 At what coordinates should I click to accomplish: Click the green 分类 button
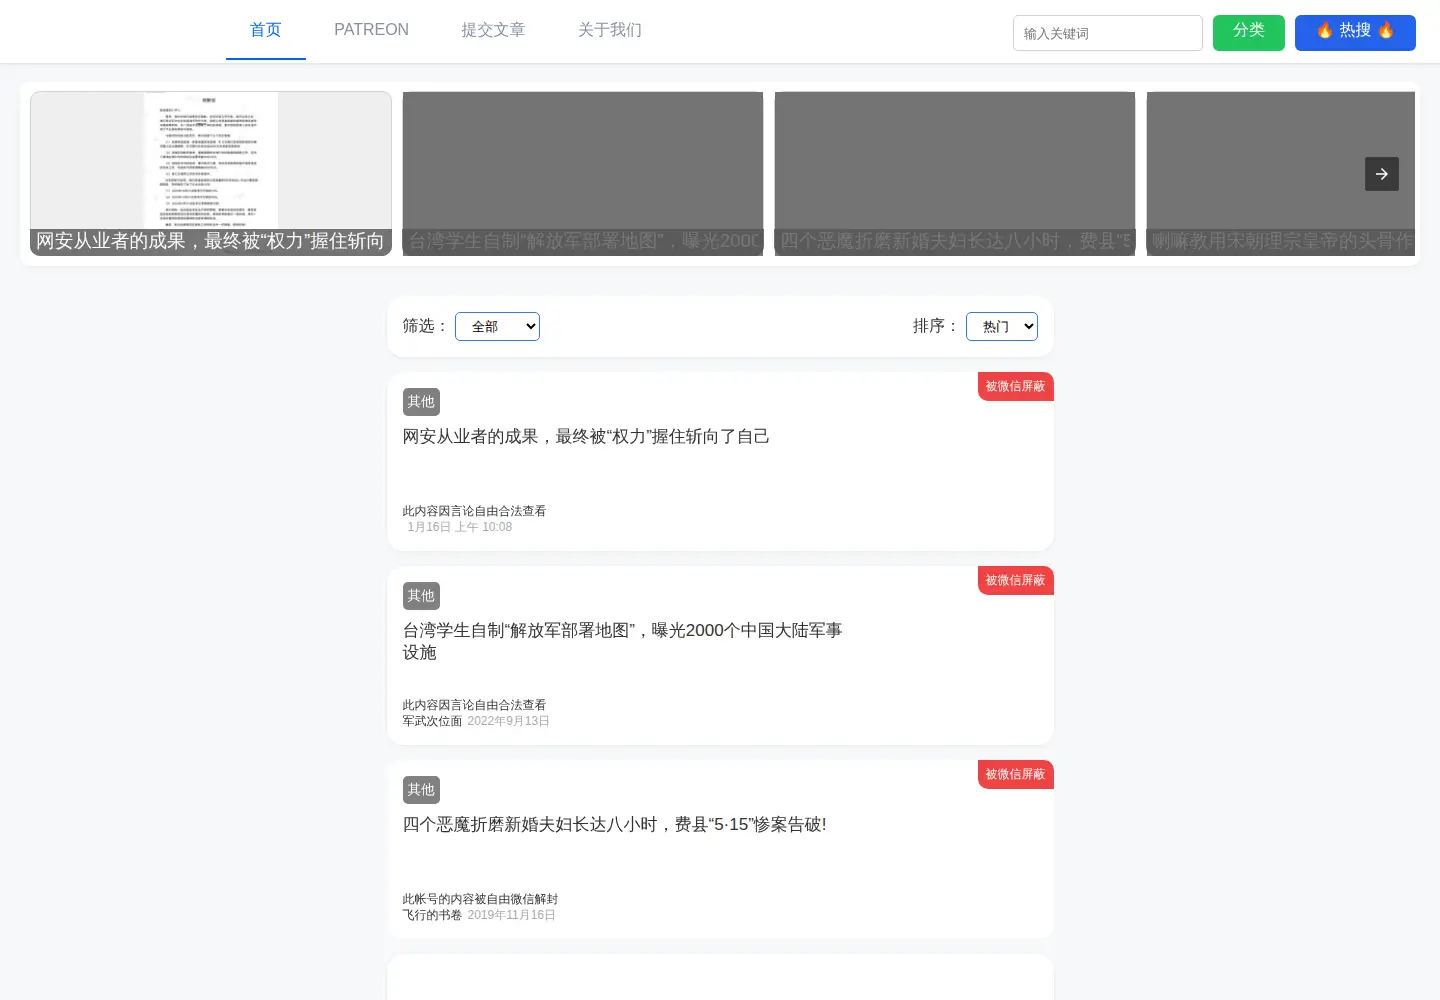1248,32
